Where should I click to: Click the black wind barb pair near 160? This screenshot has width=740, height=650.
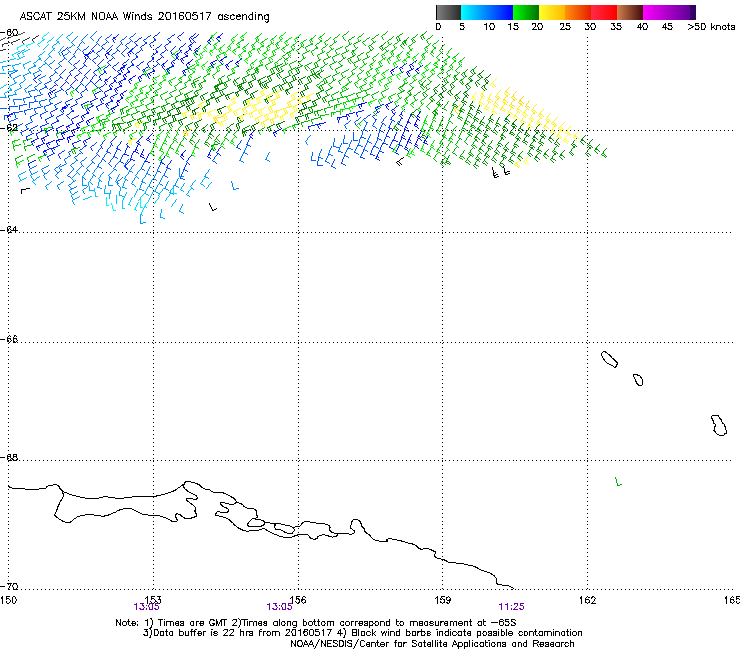pyautogui.click(x=501, y=172)
